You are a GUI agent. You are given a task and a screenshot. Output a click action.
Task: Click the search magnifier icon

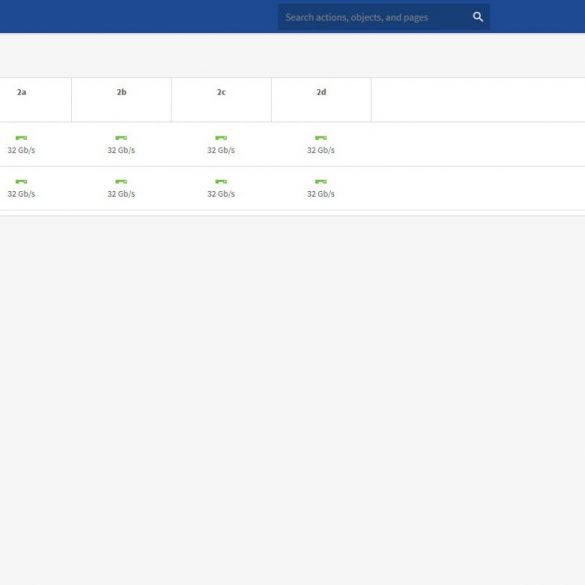coord(478,17)
